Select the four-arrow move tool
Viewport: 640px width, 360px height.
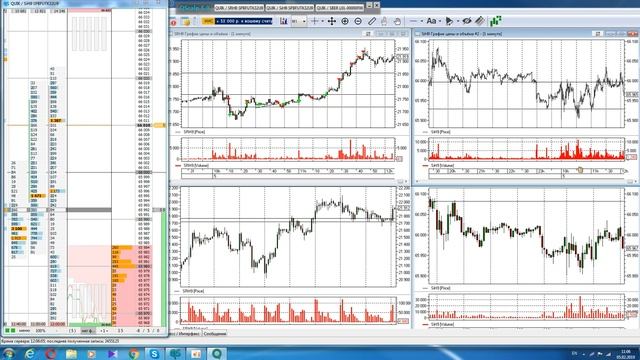point(332,21)
